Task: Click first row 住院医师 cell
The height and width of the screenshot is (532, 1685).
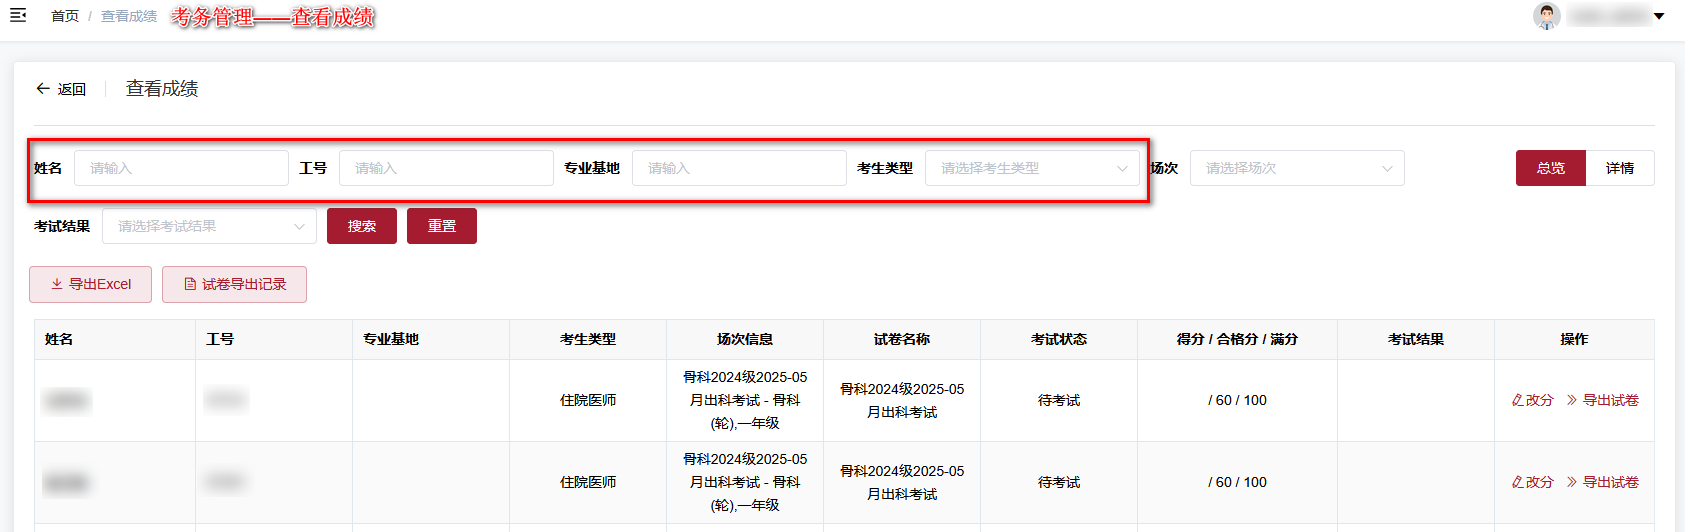Action: pyautogui.click(x=588, y=400)
